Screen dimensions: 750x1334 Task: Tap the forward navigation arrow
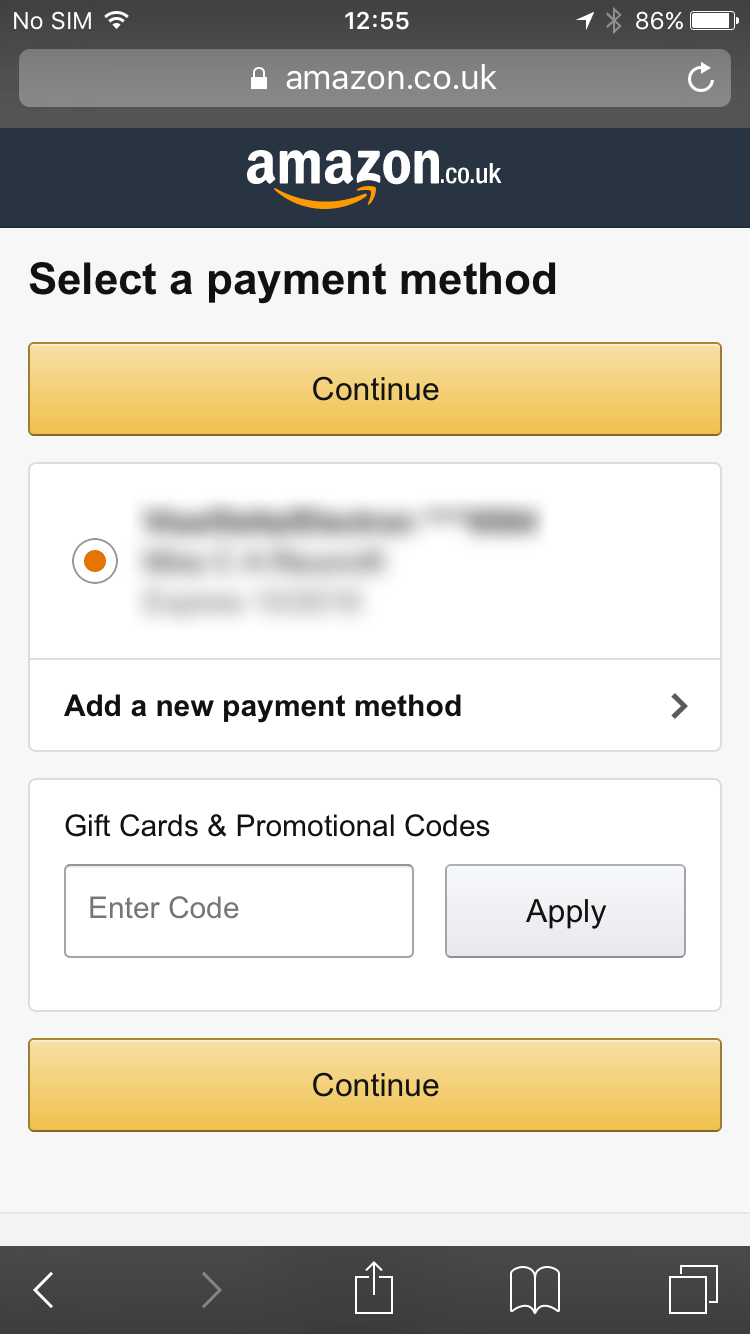tap(210, 1289)
